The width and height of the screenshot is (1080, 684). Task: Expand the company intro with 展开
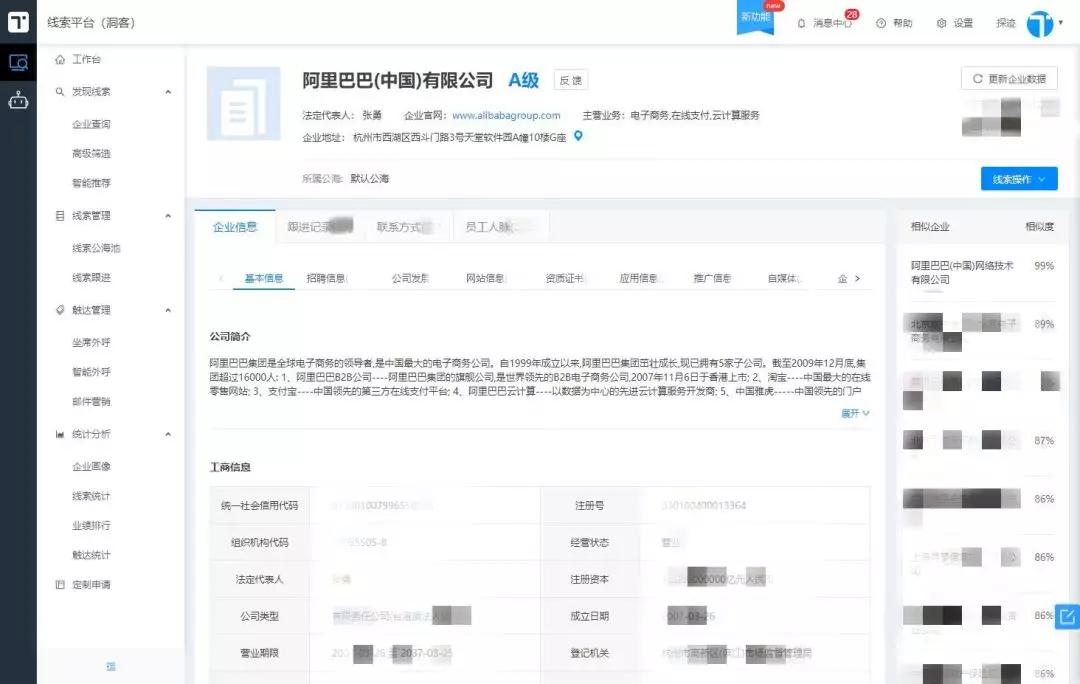click(854, 413)
